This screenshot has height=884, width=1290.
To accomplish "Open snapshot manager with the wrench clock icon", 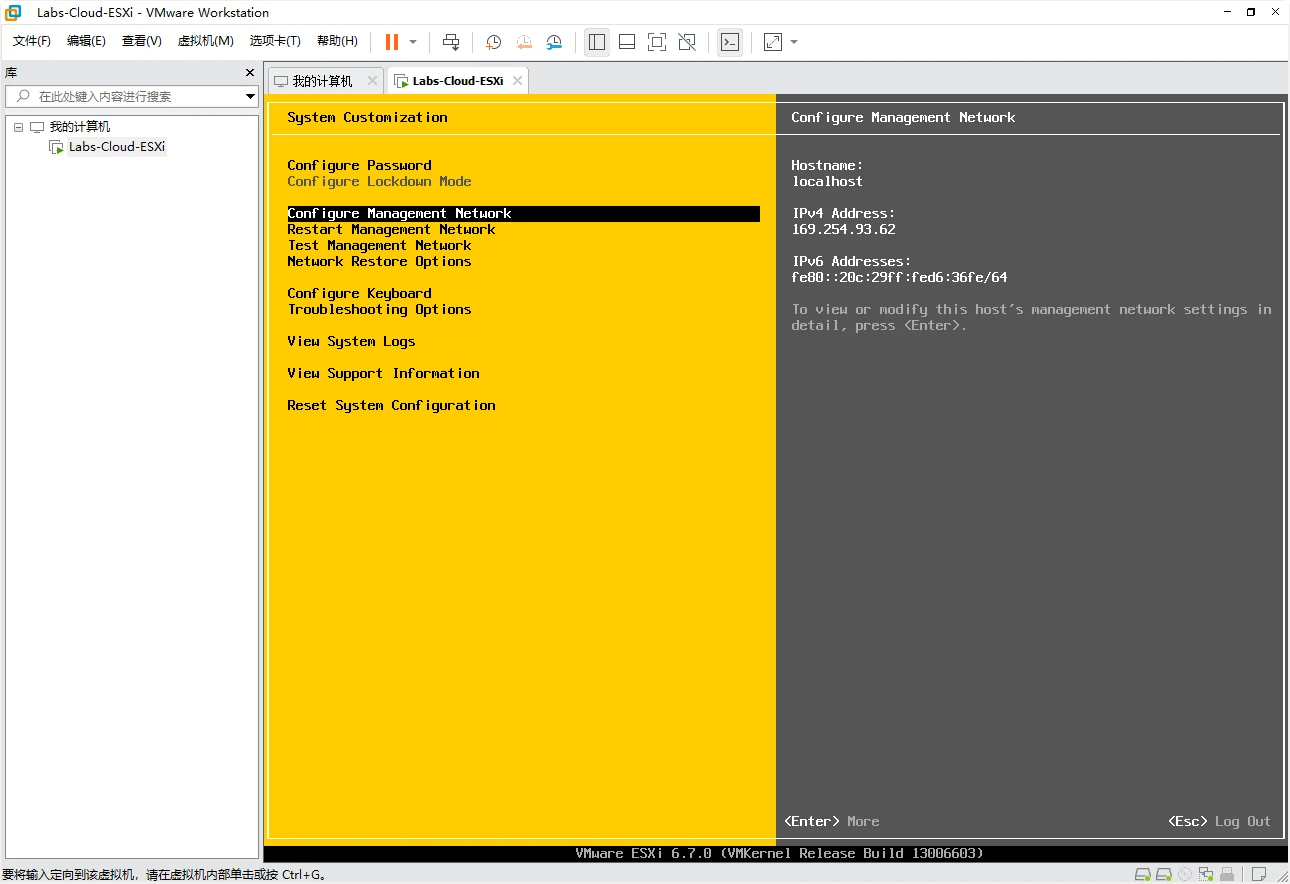I will point(554,42).
